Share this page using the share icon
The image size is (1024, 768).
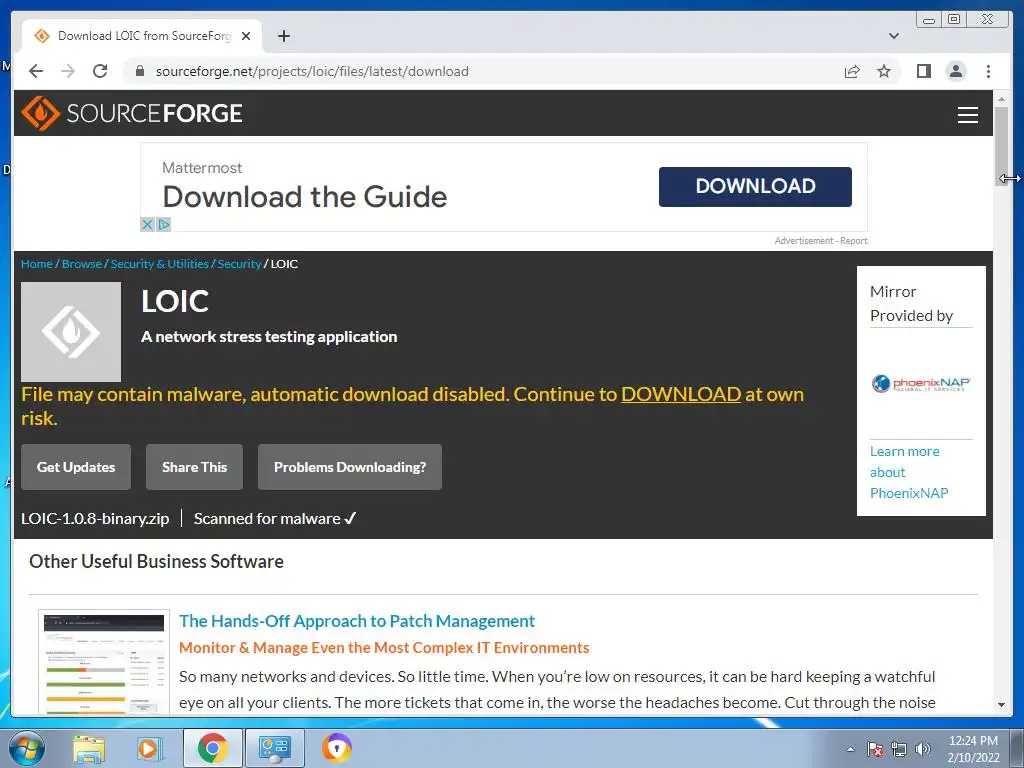pos(852,71)
